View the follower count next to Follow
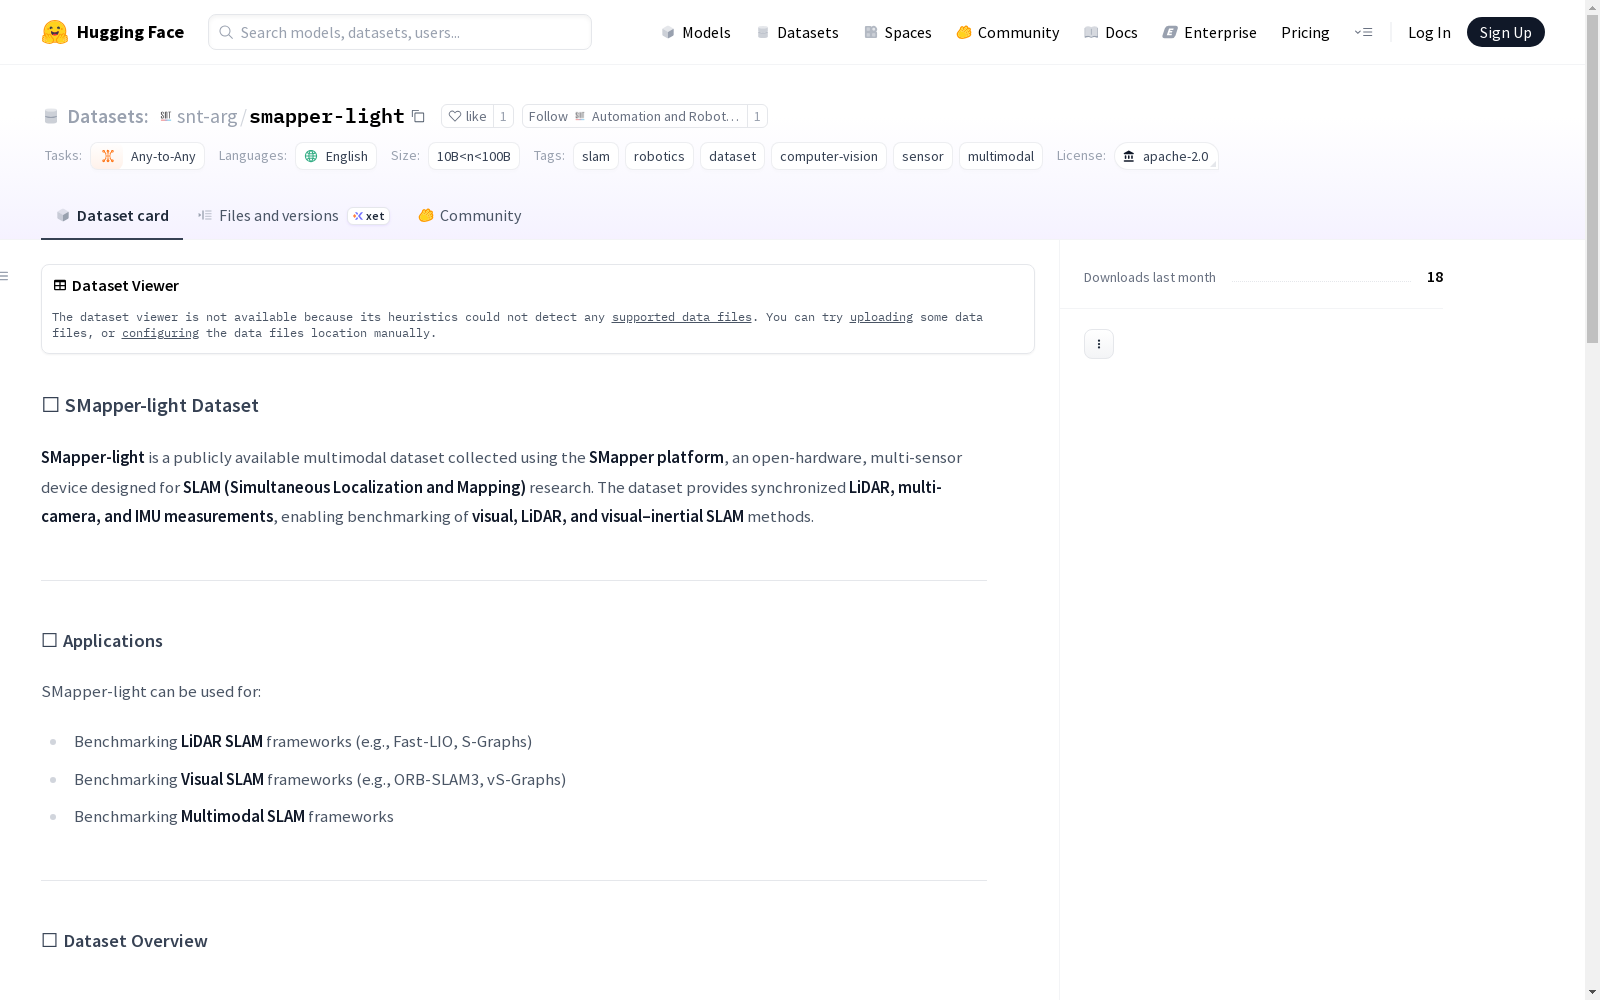Screen dimensions: 1600x1000 (757, 116)
